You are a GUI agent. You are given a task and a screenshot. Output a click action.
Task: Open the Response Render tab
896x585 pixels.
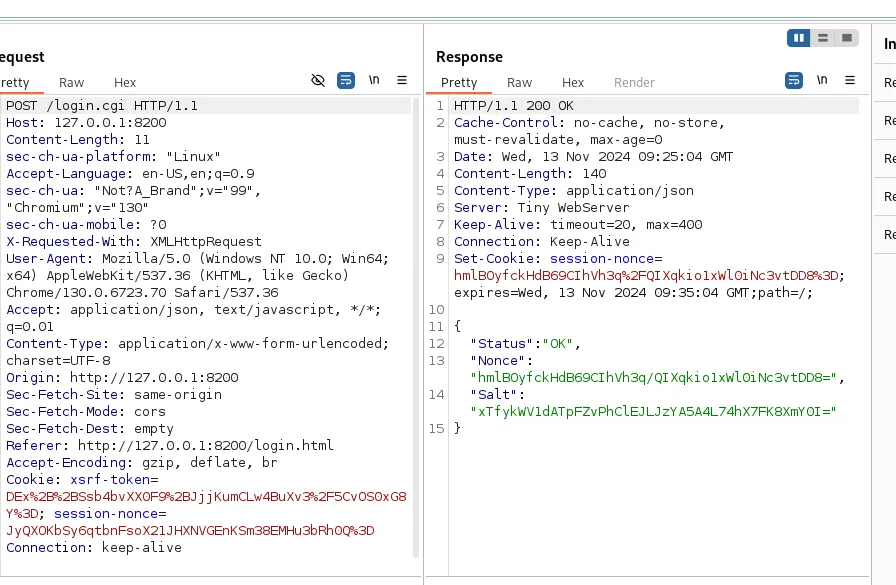[x=634, y=83]
